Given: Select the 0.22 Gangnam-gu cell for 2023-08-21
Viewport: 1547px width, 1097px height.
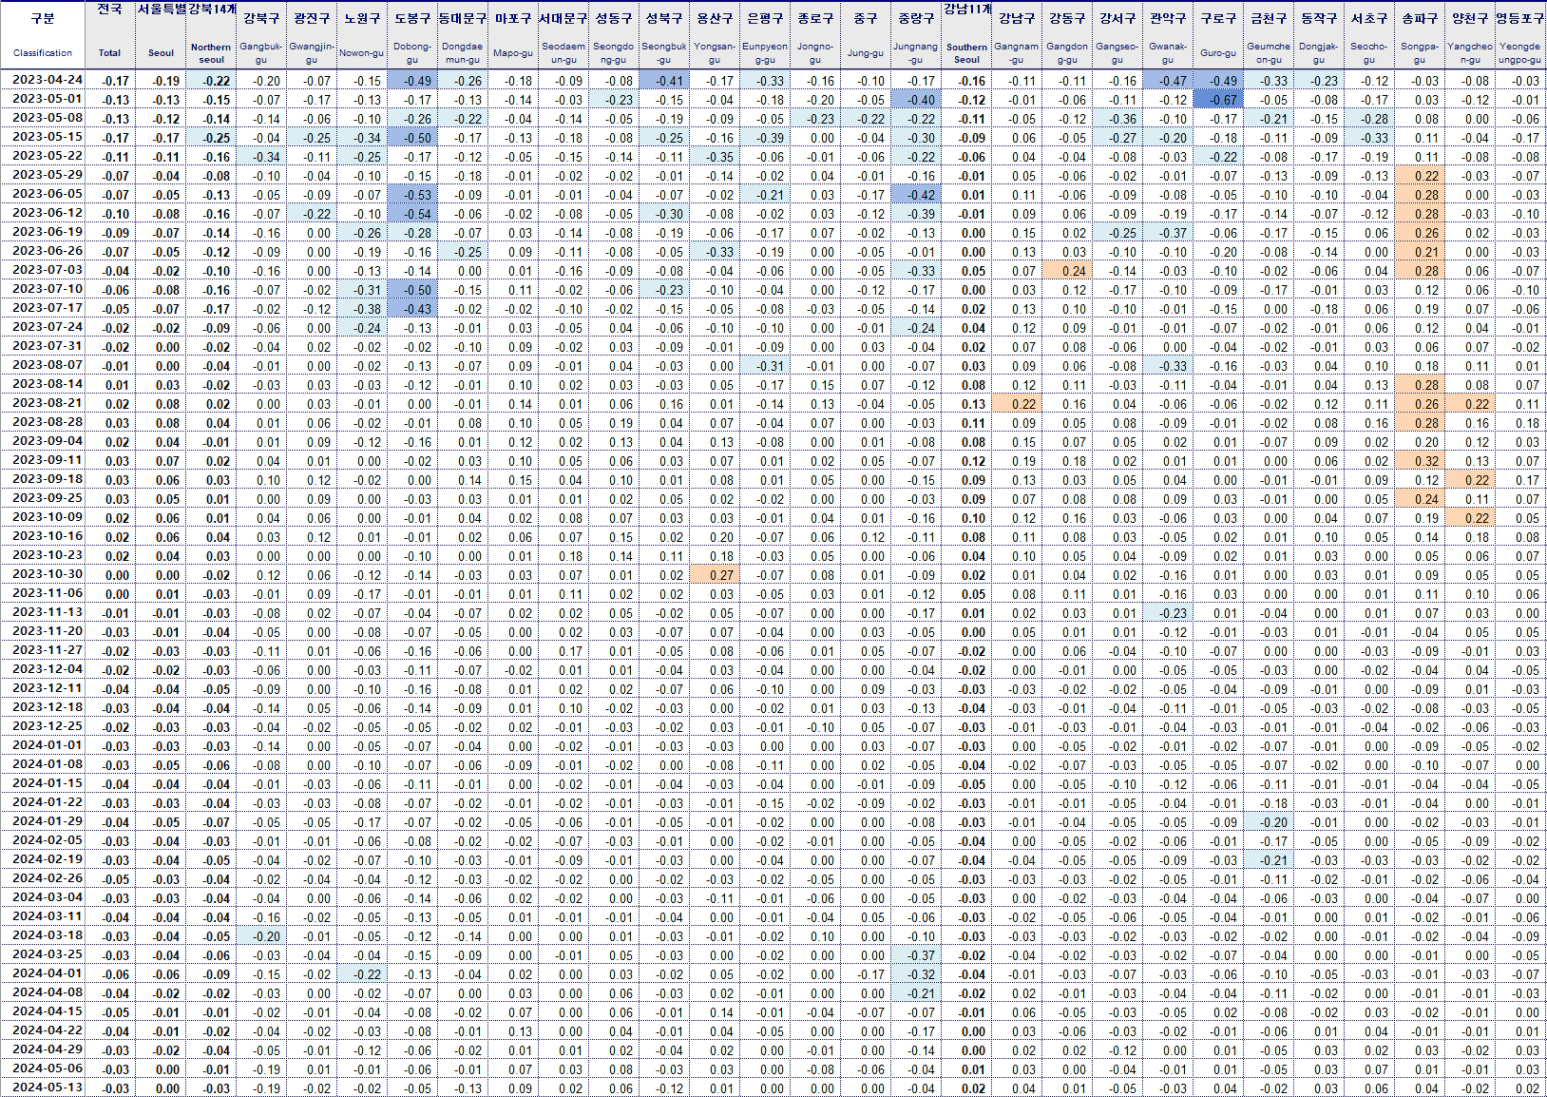Looking at the screenshot, I should tap(1016, 403).
